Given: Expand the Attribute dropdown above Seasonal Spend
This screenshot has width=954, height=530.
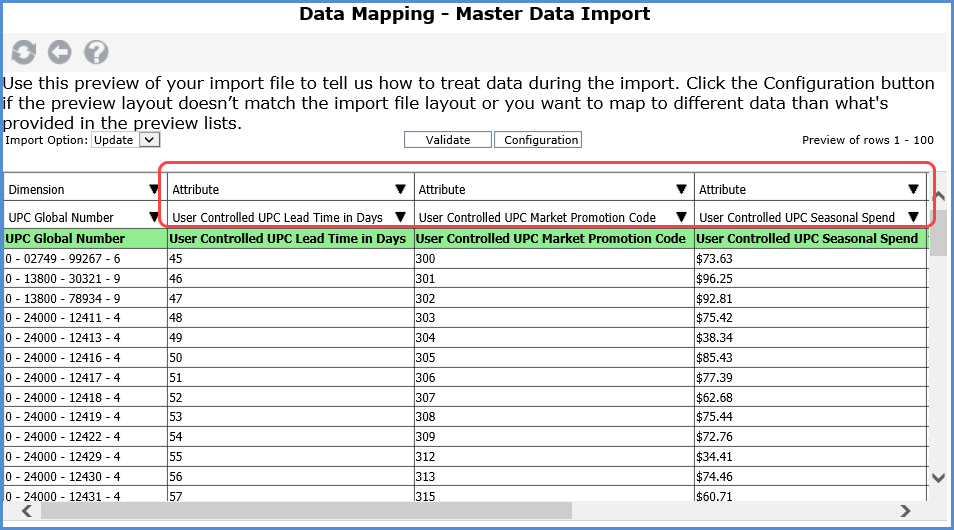Looking at the screenshot, I should [913, 189].
